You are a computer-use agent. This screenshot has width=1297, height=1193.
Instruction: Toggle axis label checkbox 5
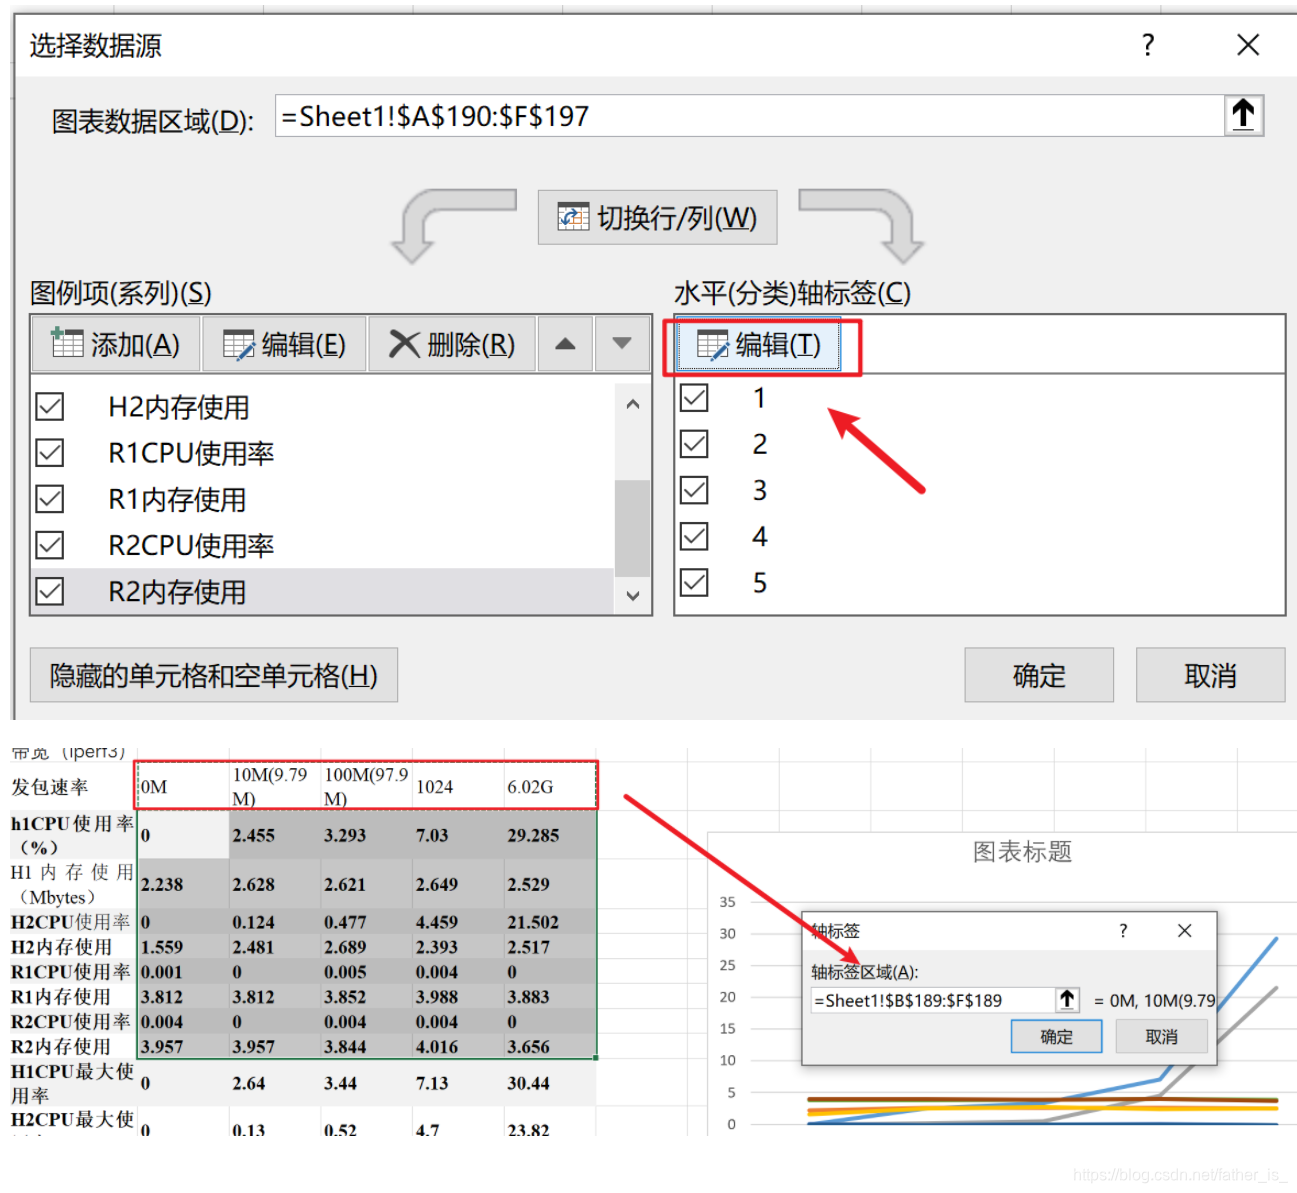[694, 582]
